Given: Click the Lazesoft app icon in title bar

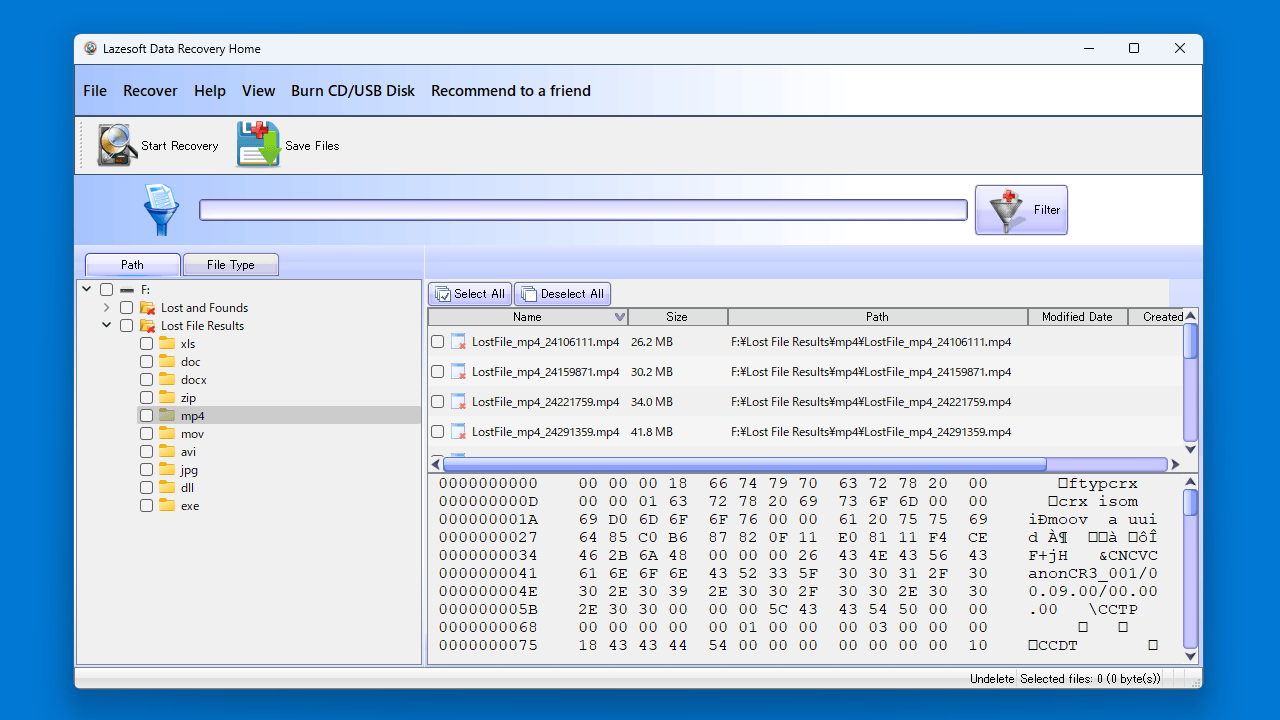Looking at the screenshot, I should (91, 48).
